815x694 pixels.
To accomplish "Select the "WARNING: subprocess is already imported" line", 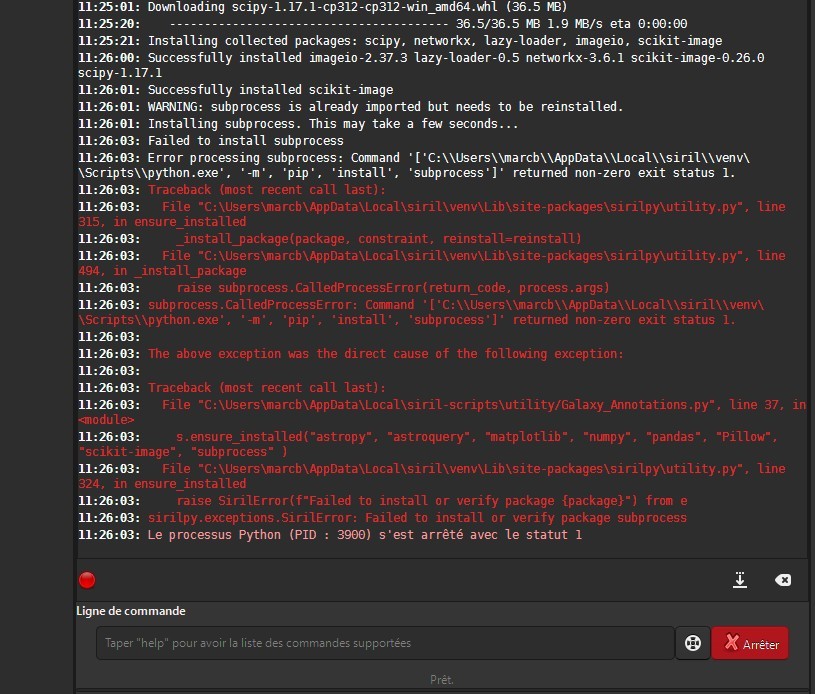I will point(350,107).
